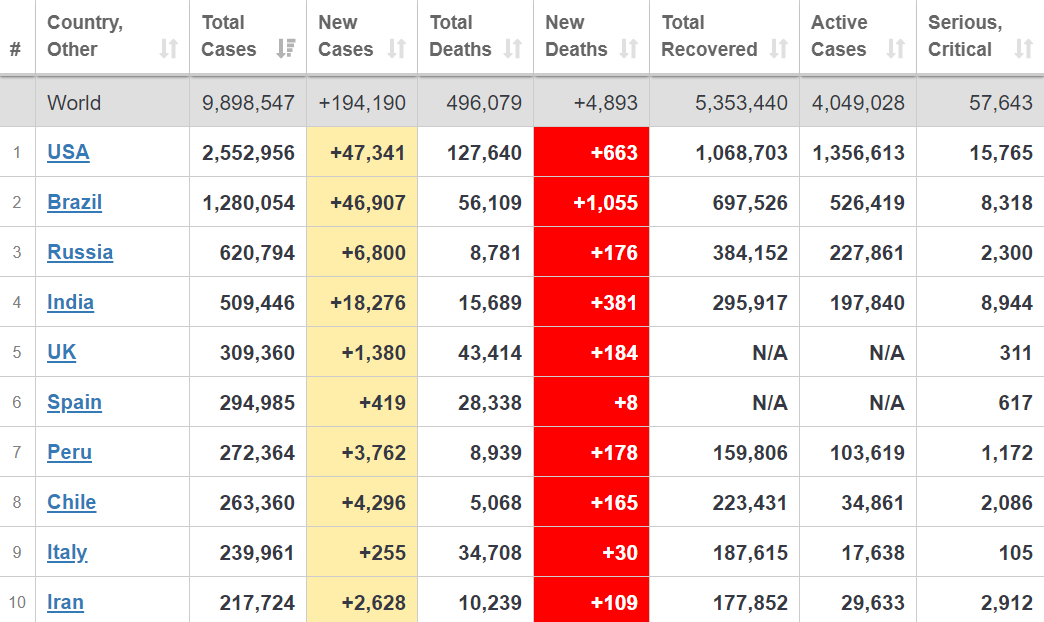Click sort arrows beside New Cases
The width and height of the screenshot is (1044, 622).
(397, 49)
